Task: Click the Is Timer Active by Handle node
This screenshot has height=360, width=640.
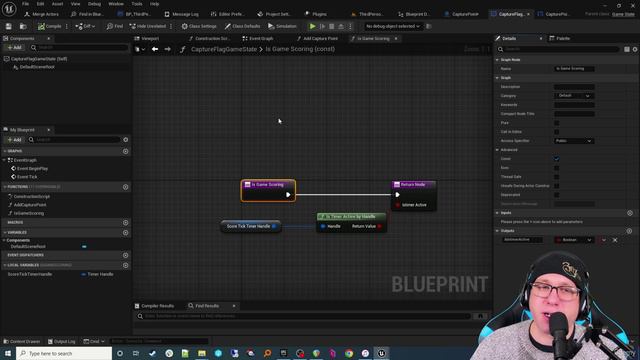Action: click(351, 222)
